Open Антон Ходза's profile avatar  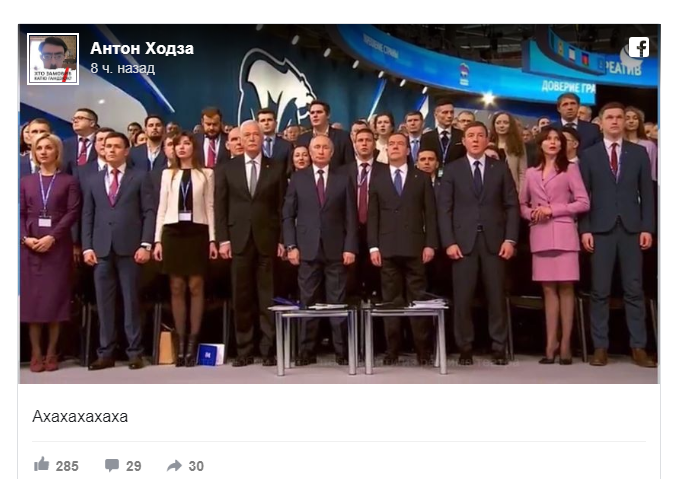[x=53, y=59]
